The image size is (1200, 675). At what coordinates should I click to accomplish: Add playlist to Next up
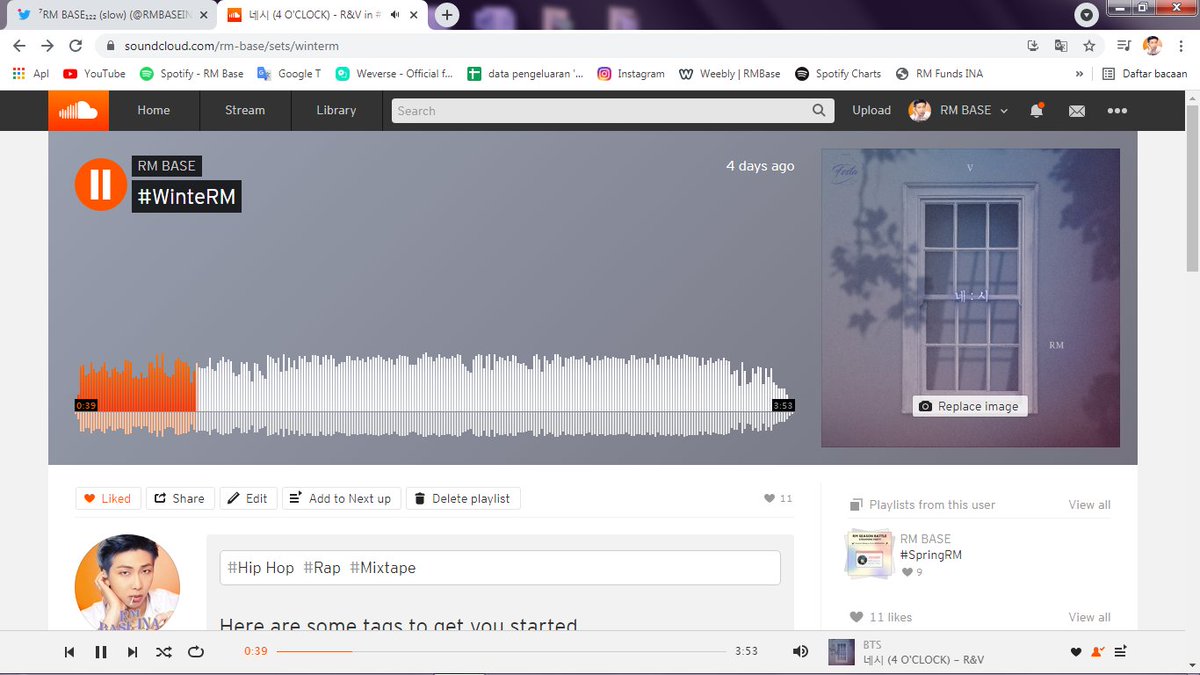(x=341, y=498)
